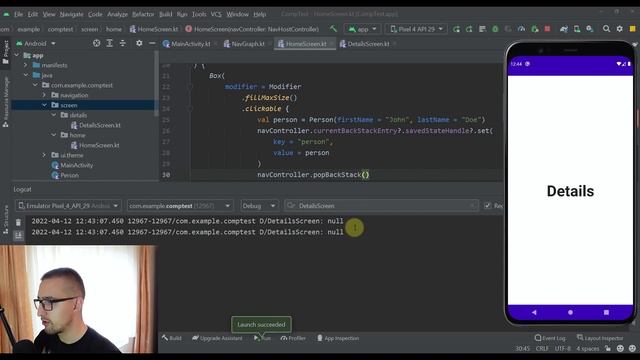The width and height of the screenshot is (640, 360).
Task: Click the Apply Changes and Restart Activity icon
Action: 469,29
